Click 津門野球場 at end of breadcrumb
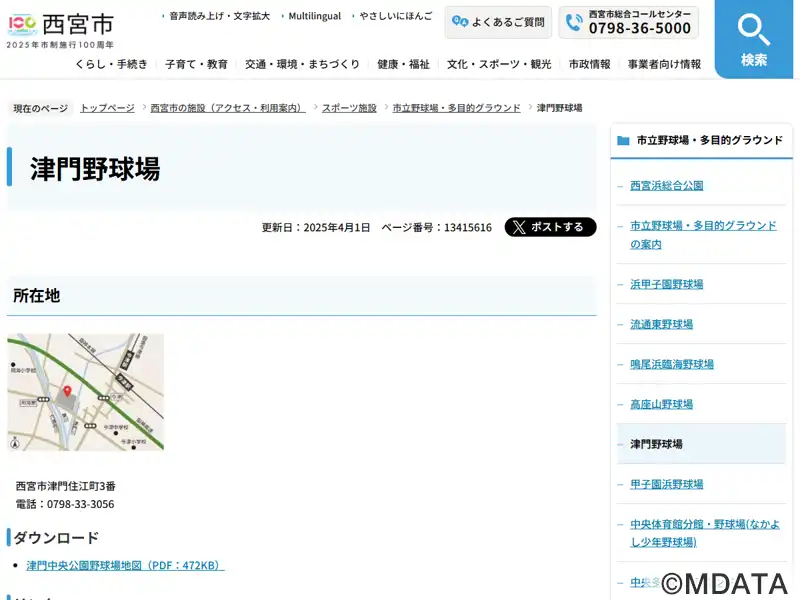The width and height of the screenshot is (800, 600). click(559, 108)
